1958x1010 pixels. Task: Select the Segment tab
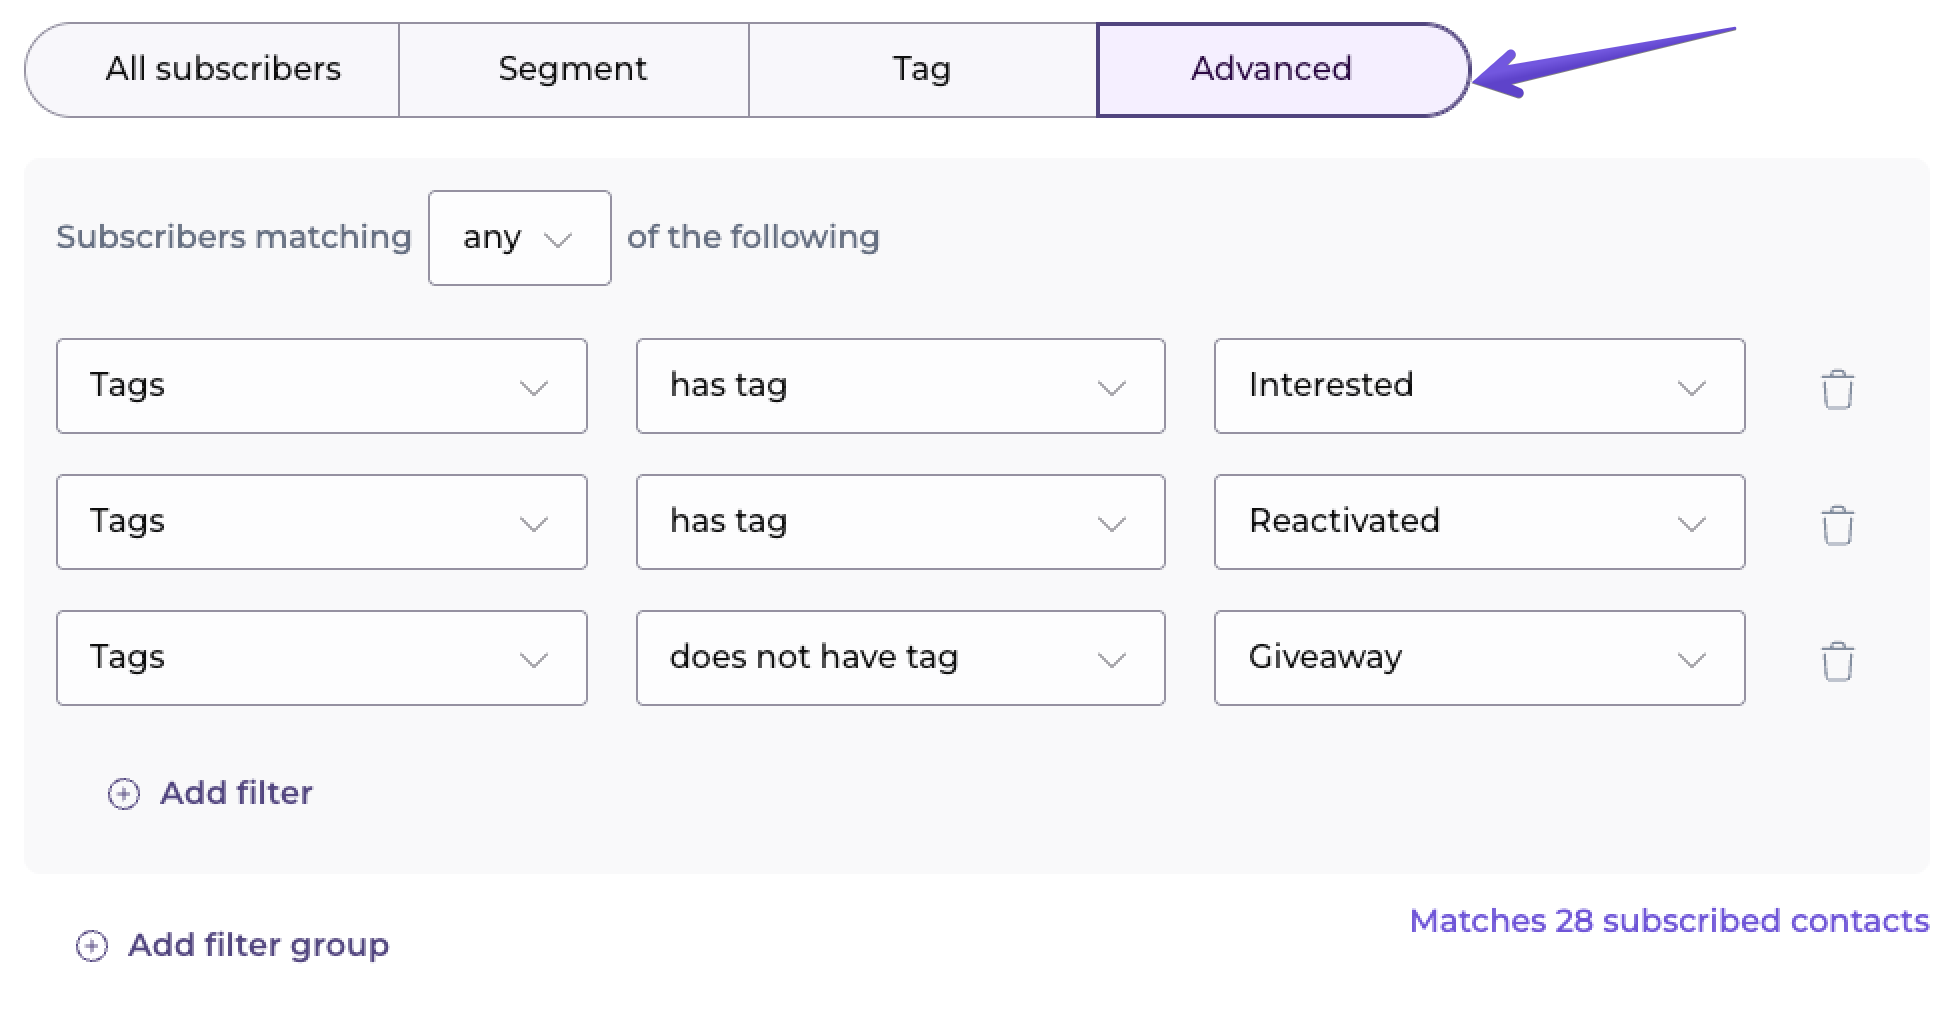tap(573, 69)
